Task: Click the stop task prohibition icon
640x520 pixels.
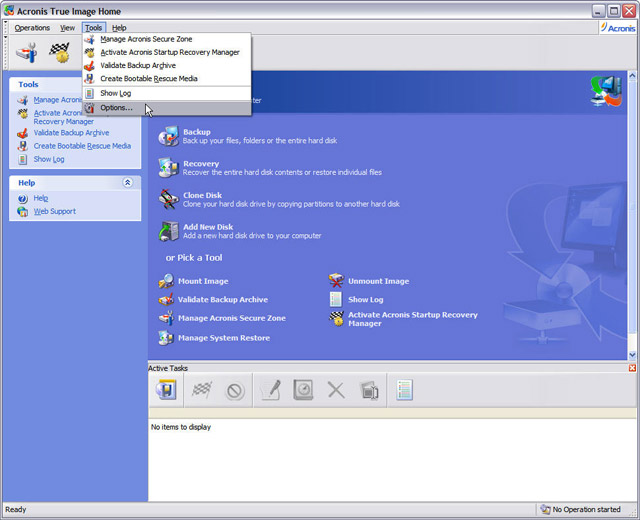Action: (235, 391)
